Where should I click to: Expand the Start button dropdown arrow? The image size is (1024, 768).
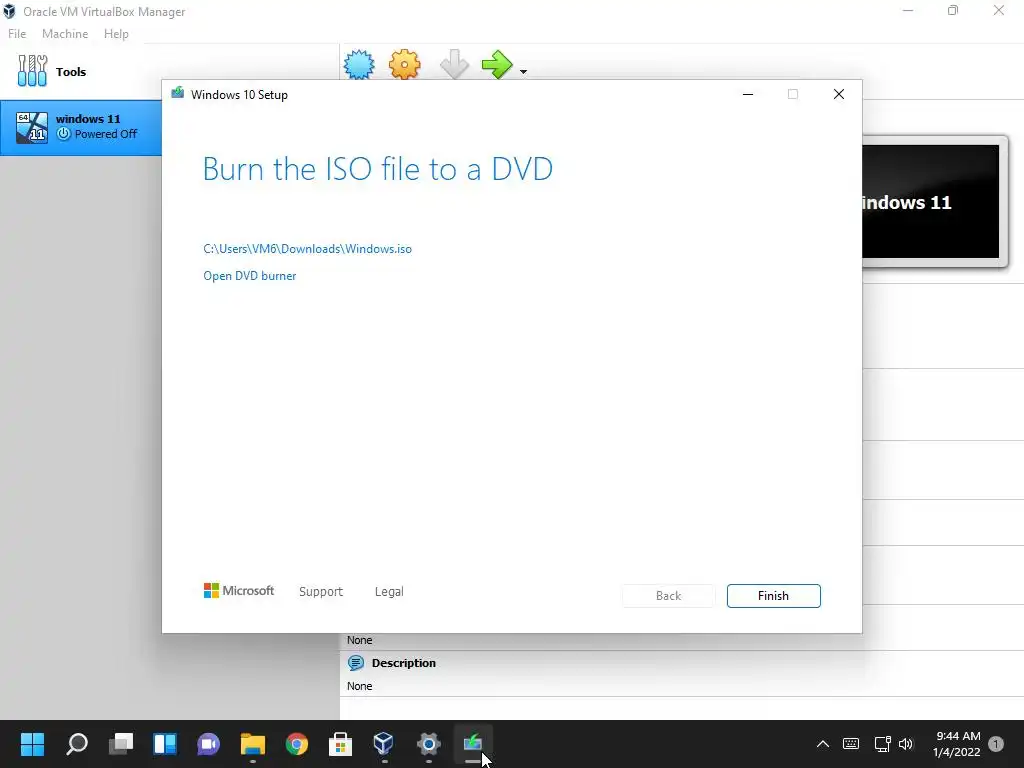click(x=523, y=71)
